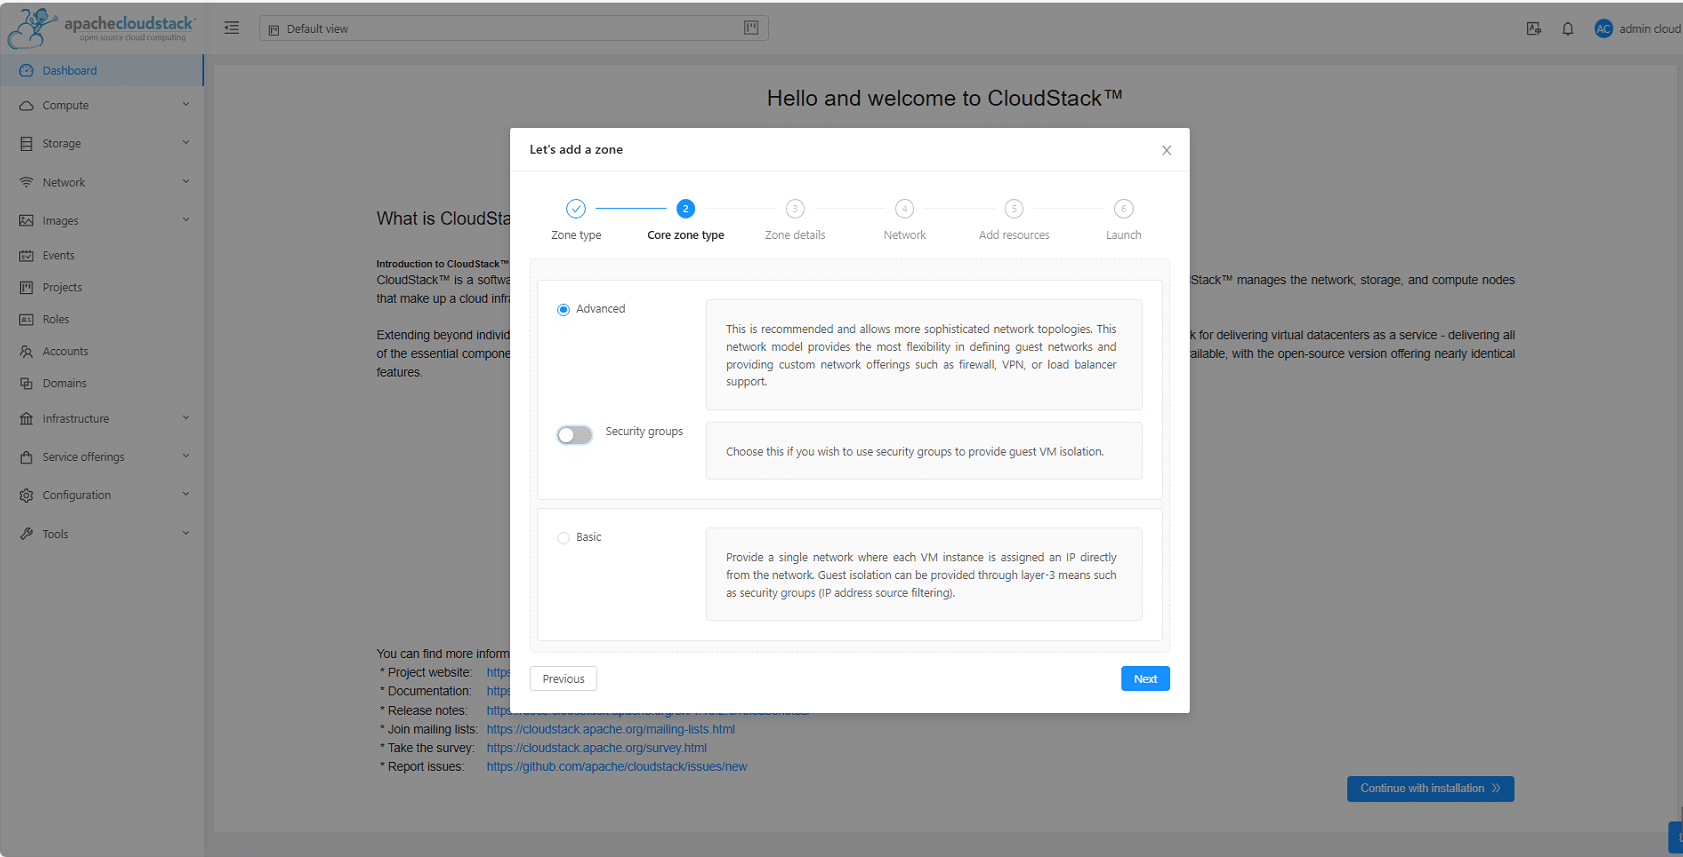Enable the Security groups switch
The image size is (1683, 857).
(575, 435)
